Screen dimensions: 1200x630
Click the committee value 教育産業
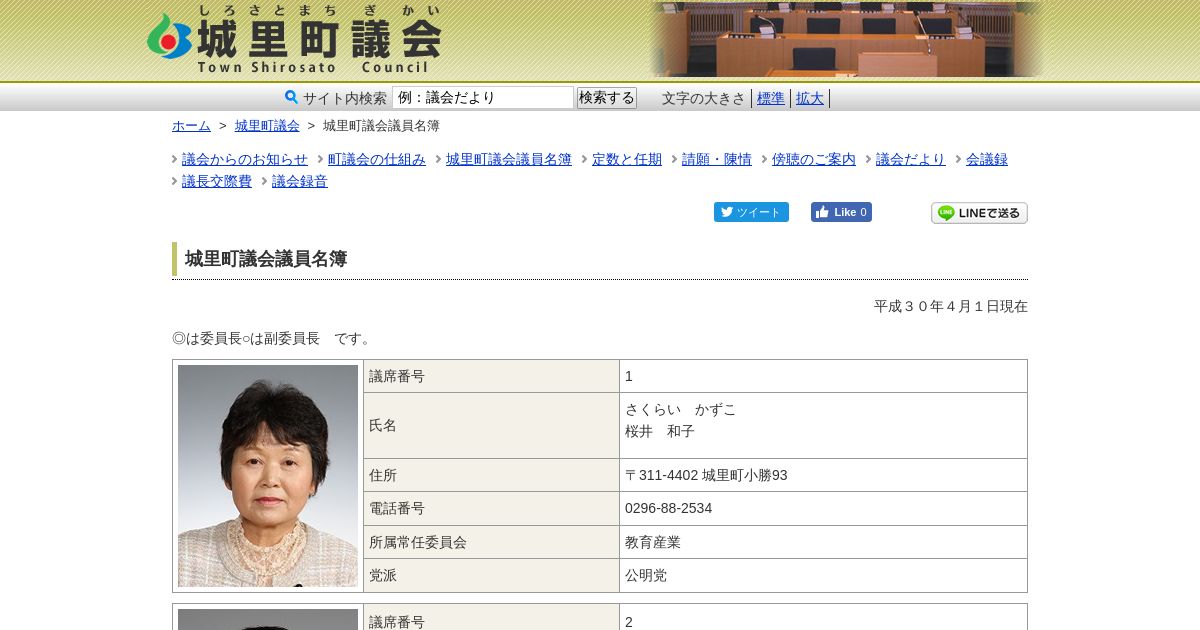653,542
